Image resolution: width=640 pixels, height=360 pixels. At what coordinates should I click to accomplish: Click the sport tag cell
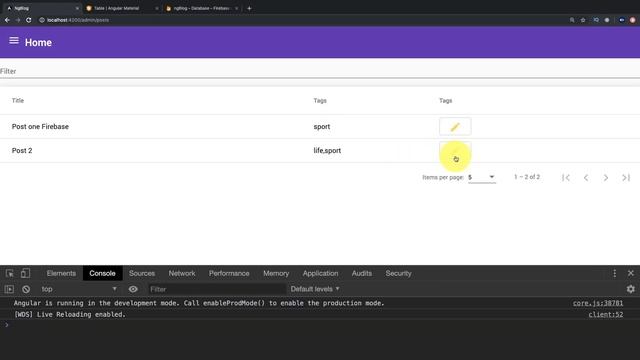[322, 127]
